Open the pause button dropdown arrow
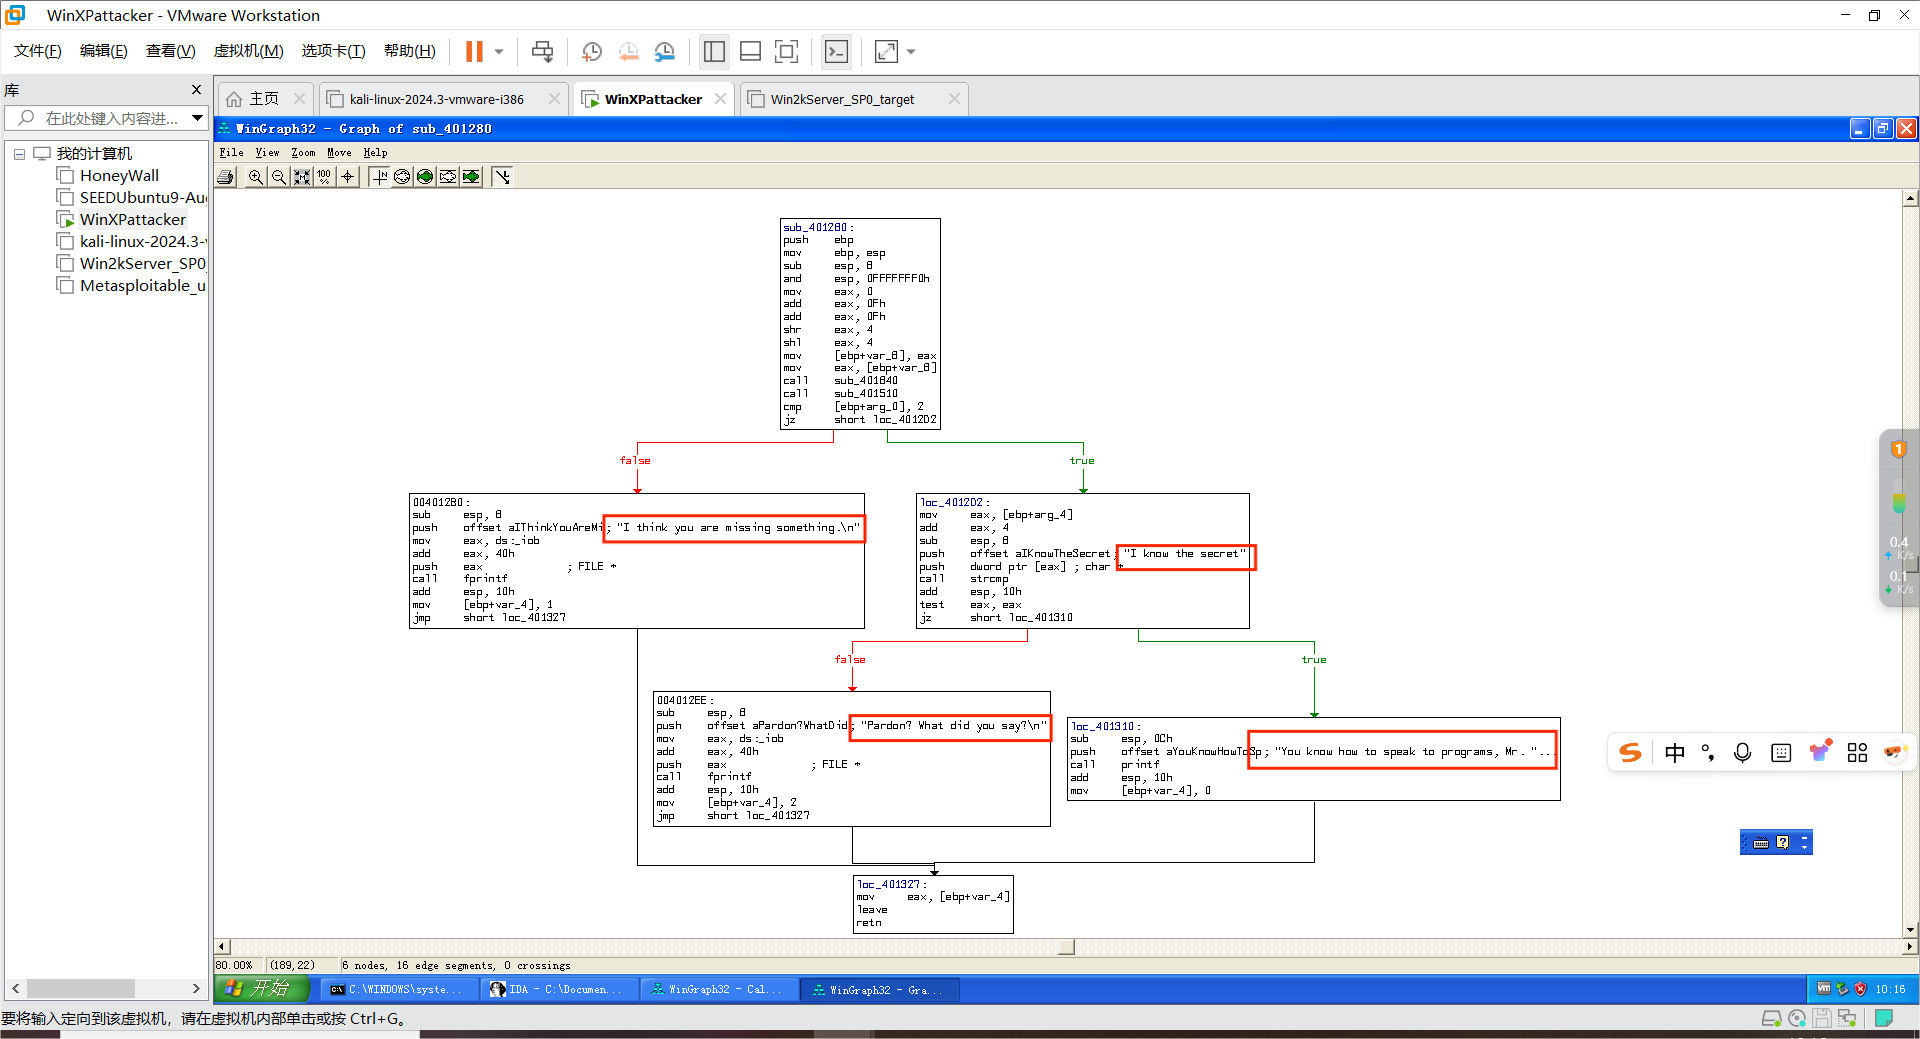Screen dimensions: 1920x1039 499,52
